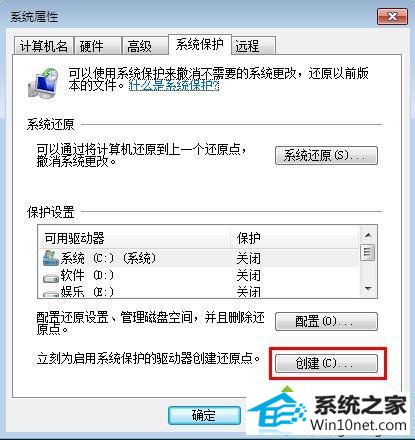The width and height of the screenshot is (415, 440).
Task: Click the System Protection computer icon
Action: pos(42,83)
